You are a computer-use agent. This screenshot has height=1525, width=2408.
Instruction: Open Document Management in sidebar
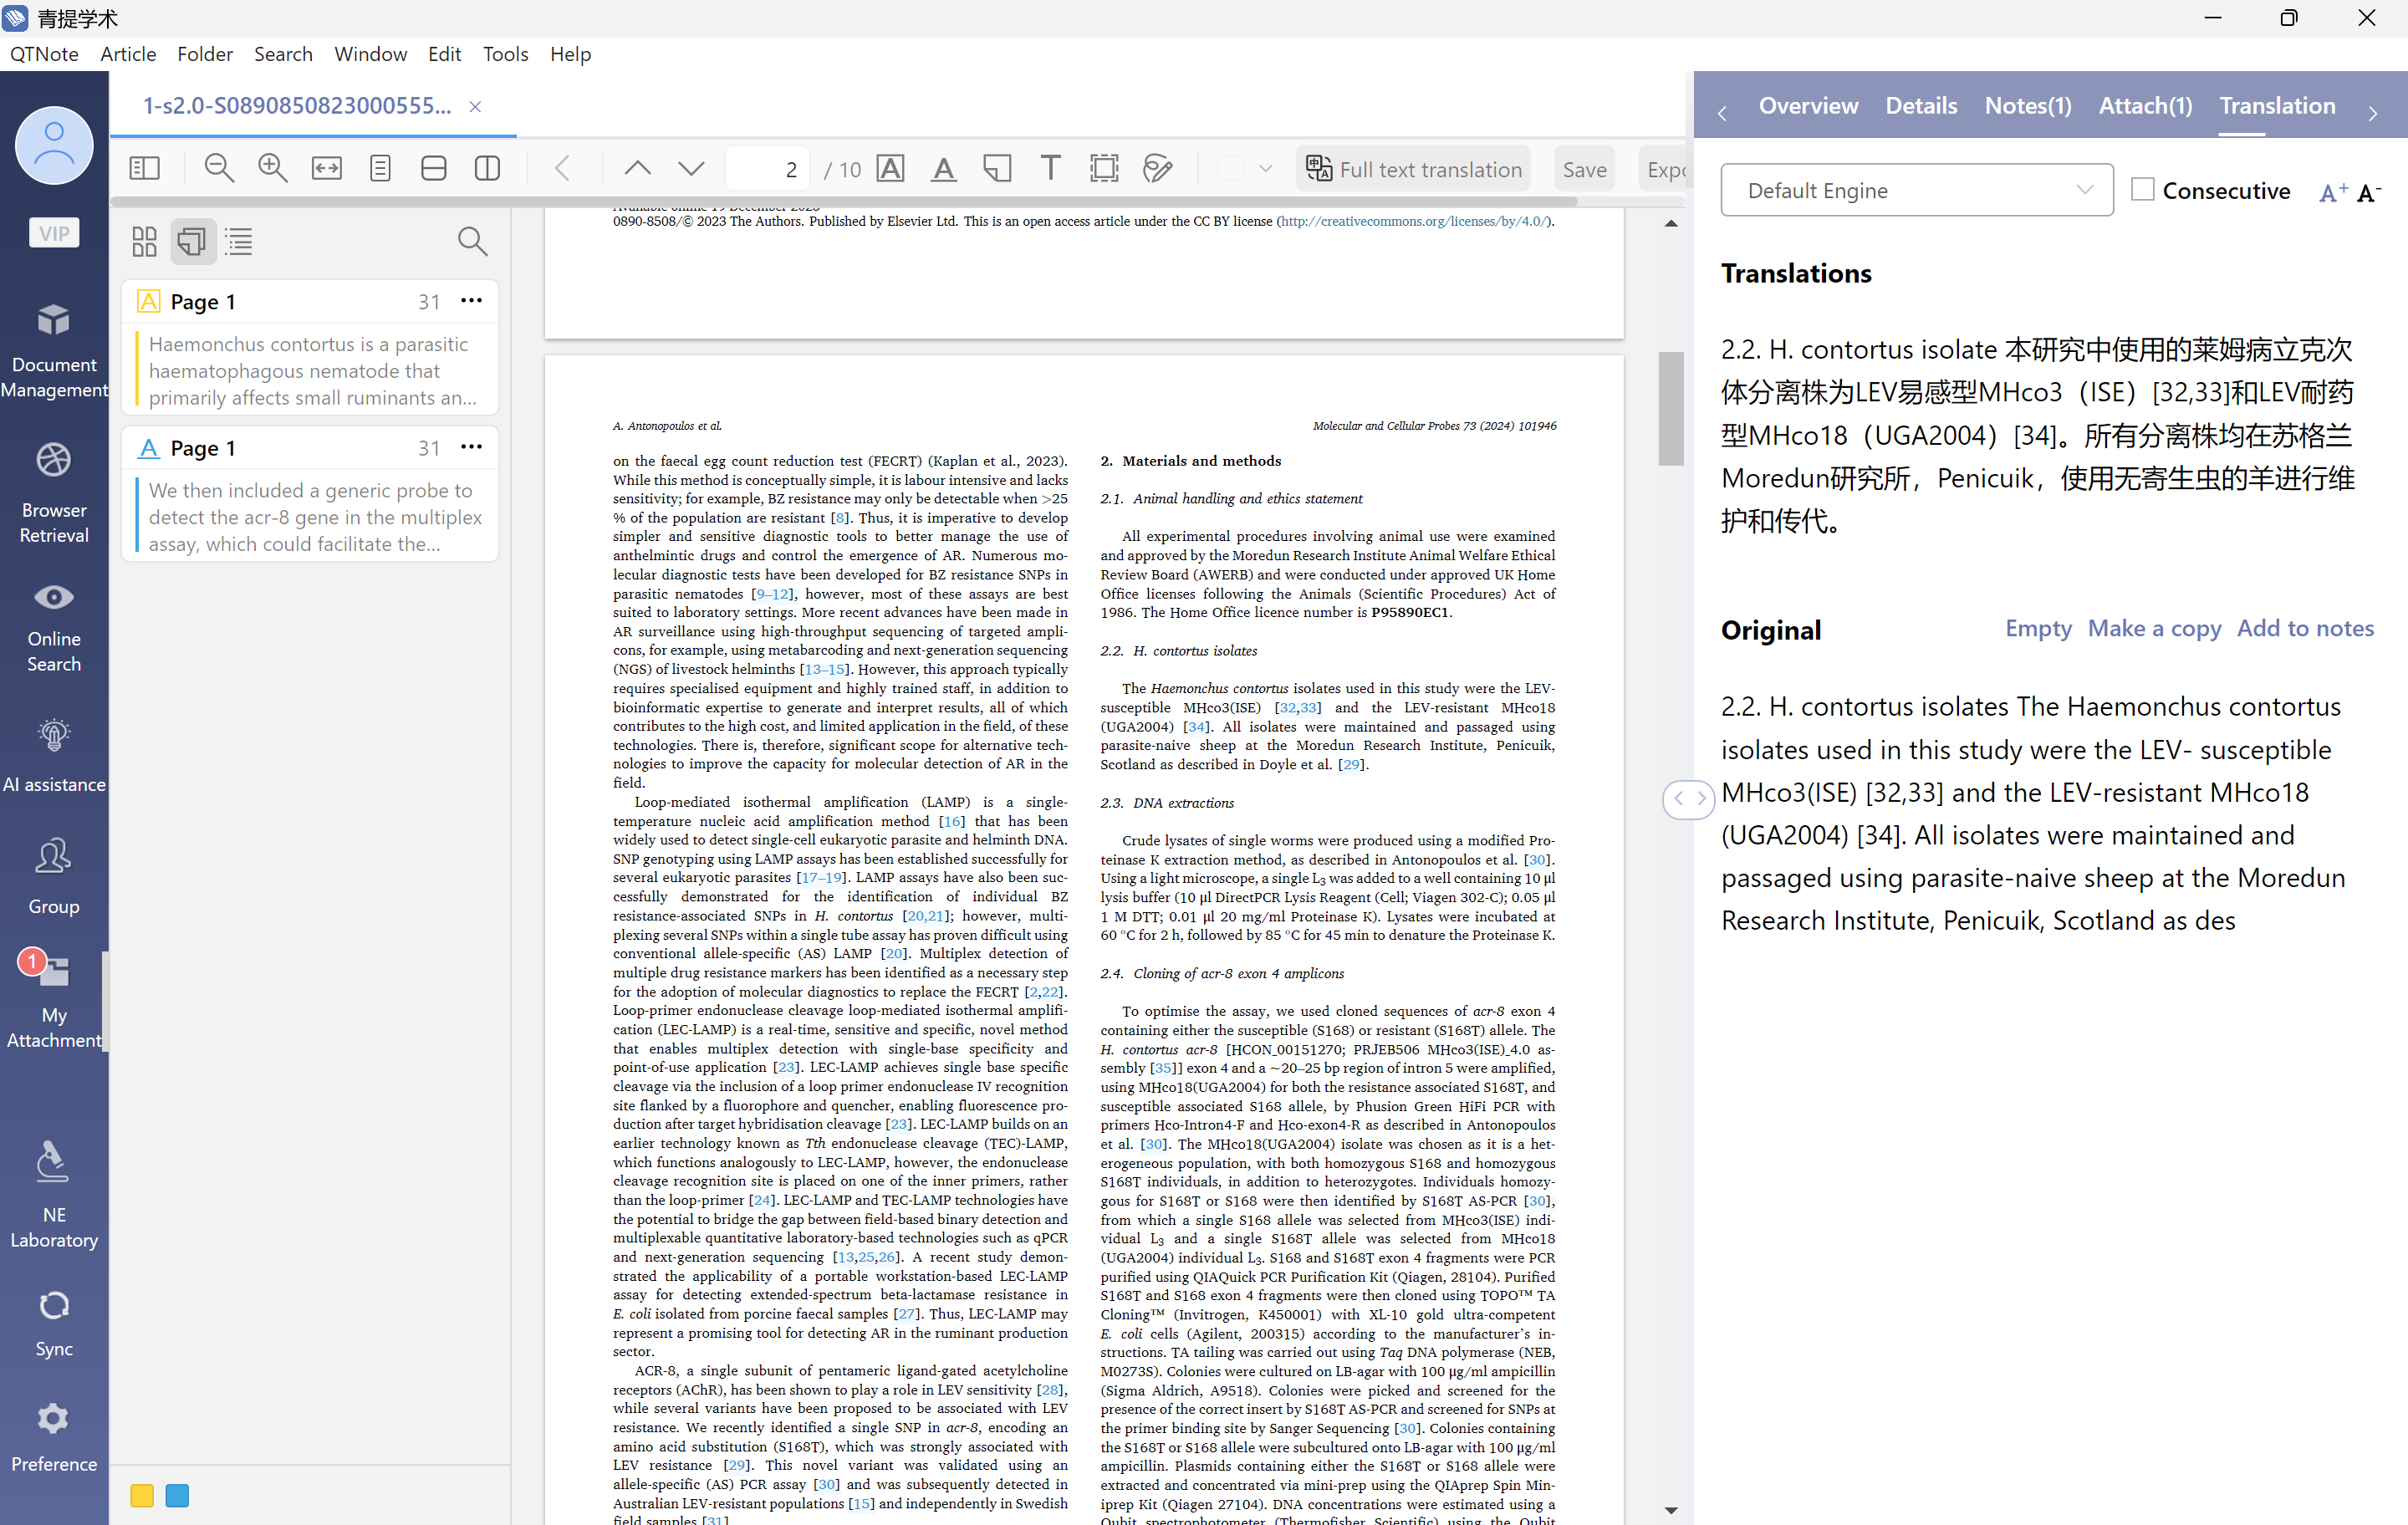pos(54,350)
